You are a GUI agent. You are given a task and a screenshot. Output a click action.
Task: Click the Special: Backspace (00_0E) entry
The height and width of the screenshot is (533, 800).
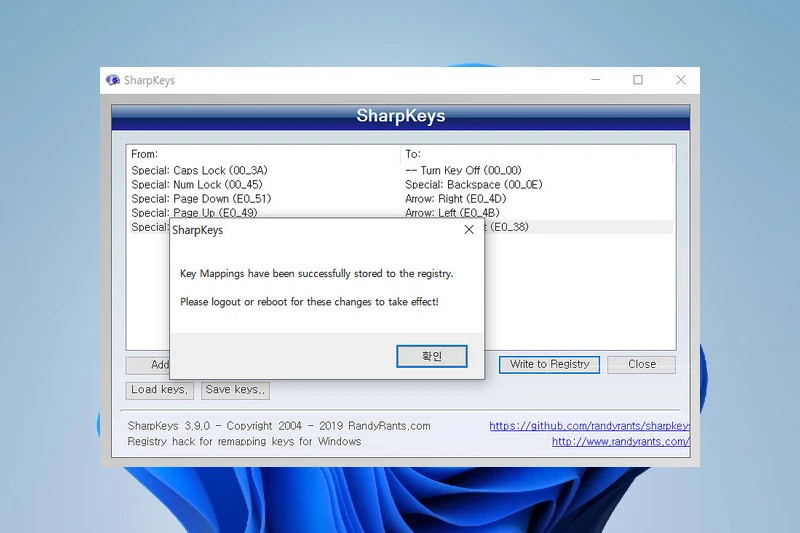473,185
